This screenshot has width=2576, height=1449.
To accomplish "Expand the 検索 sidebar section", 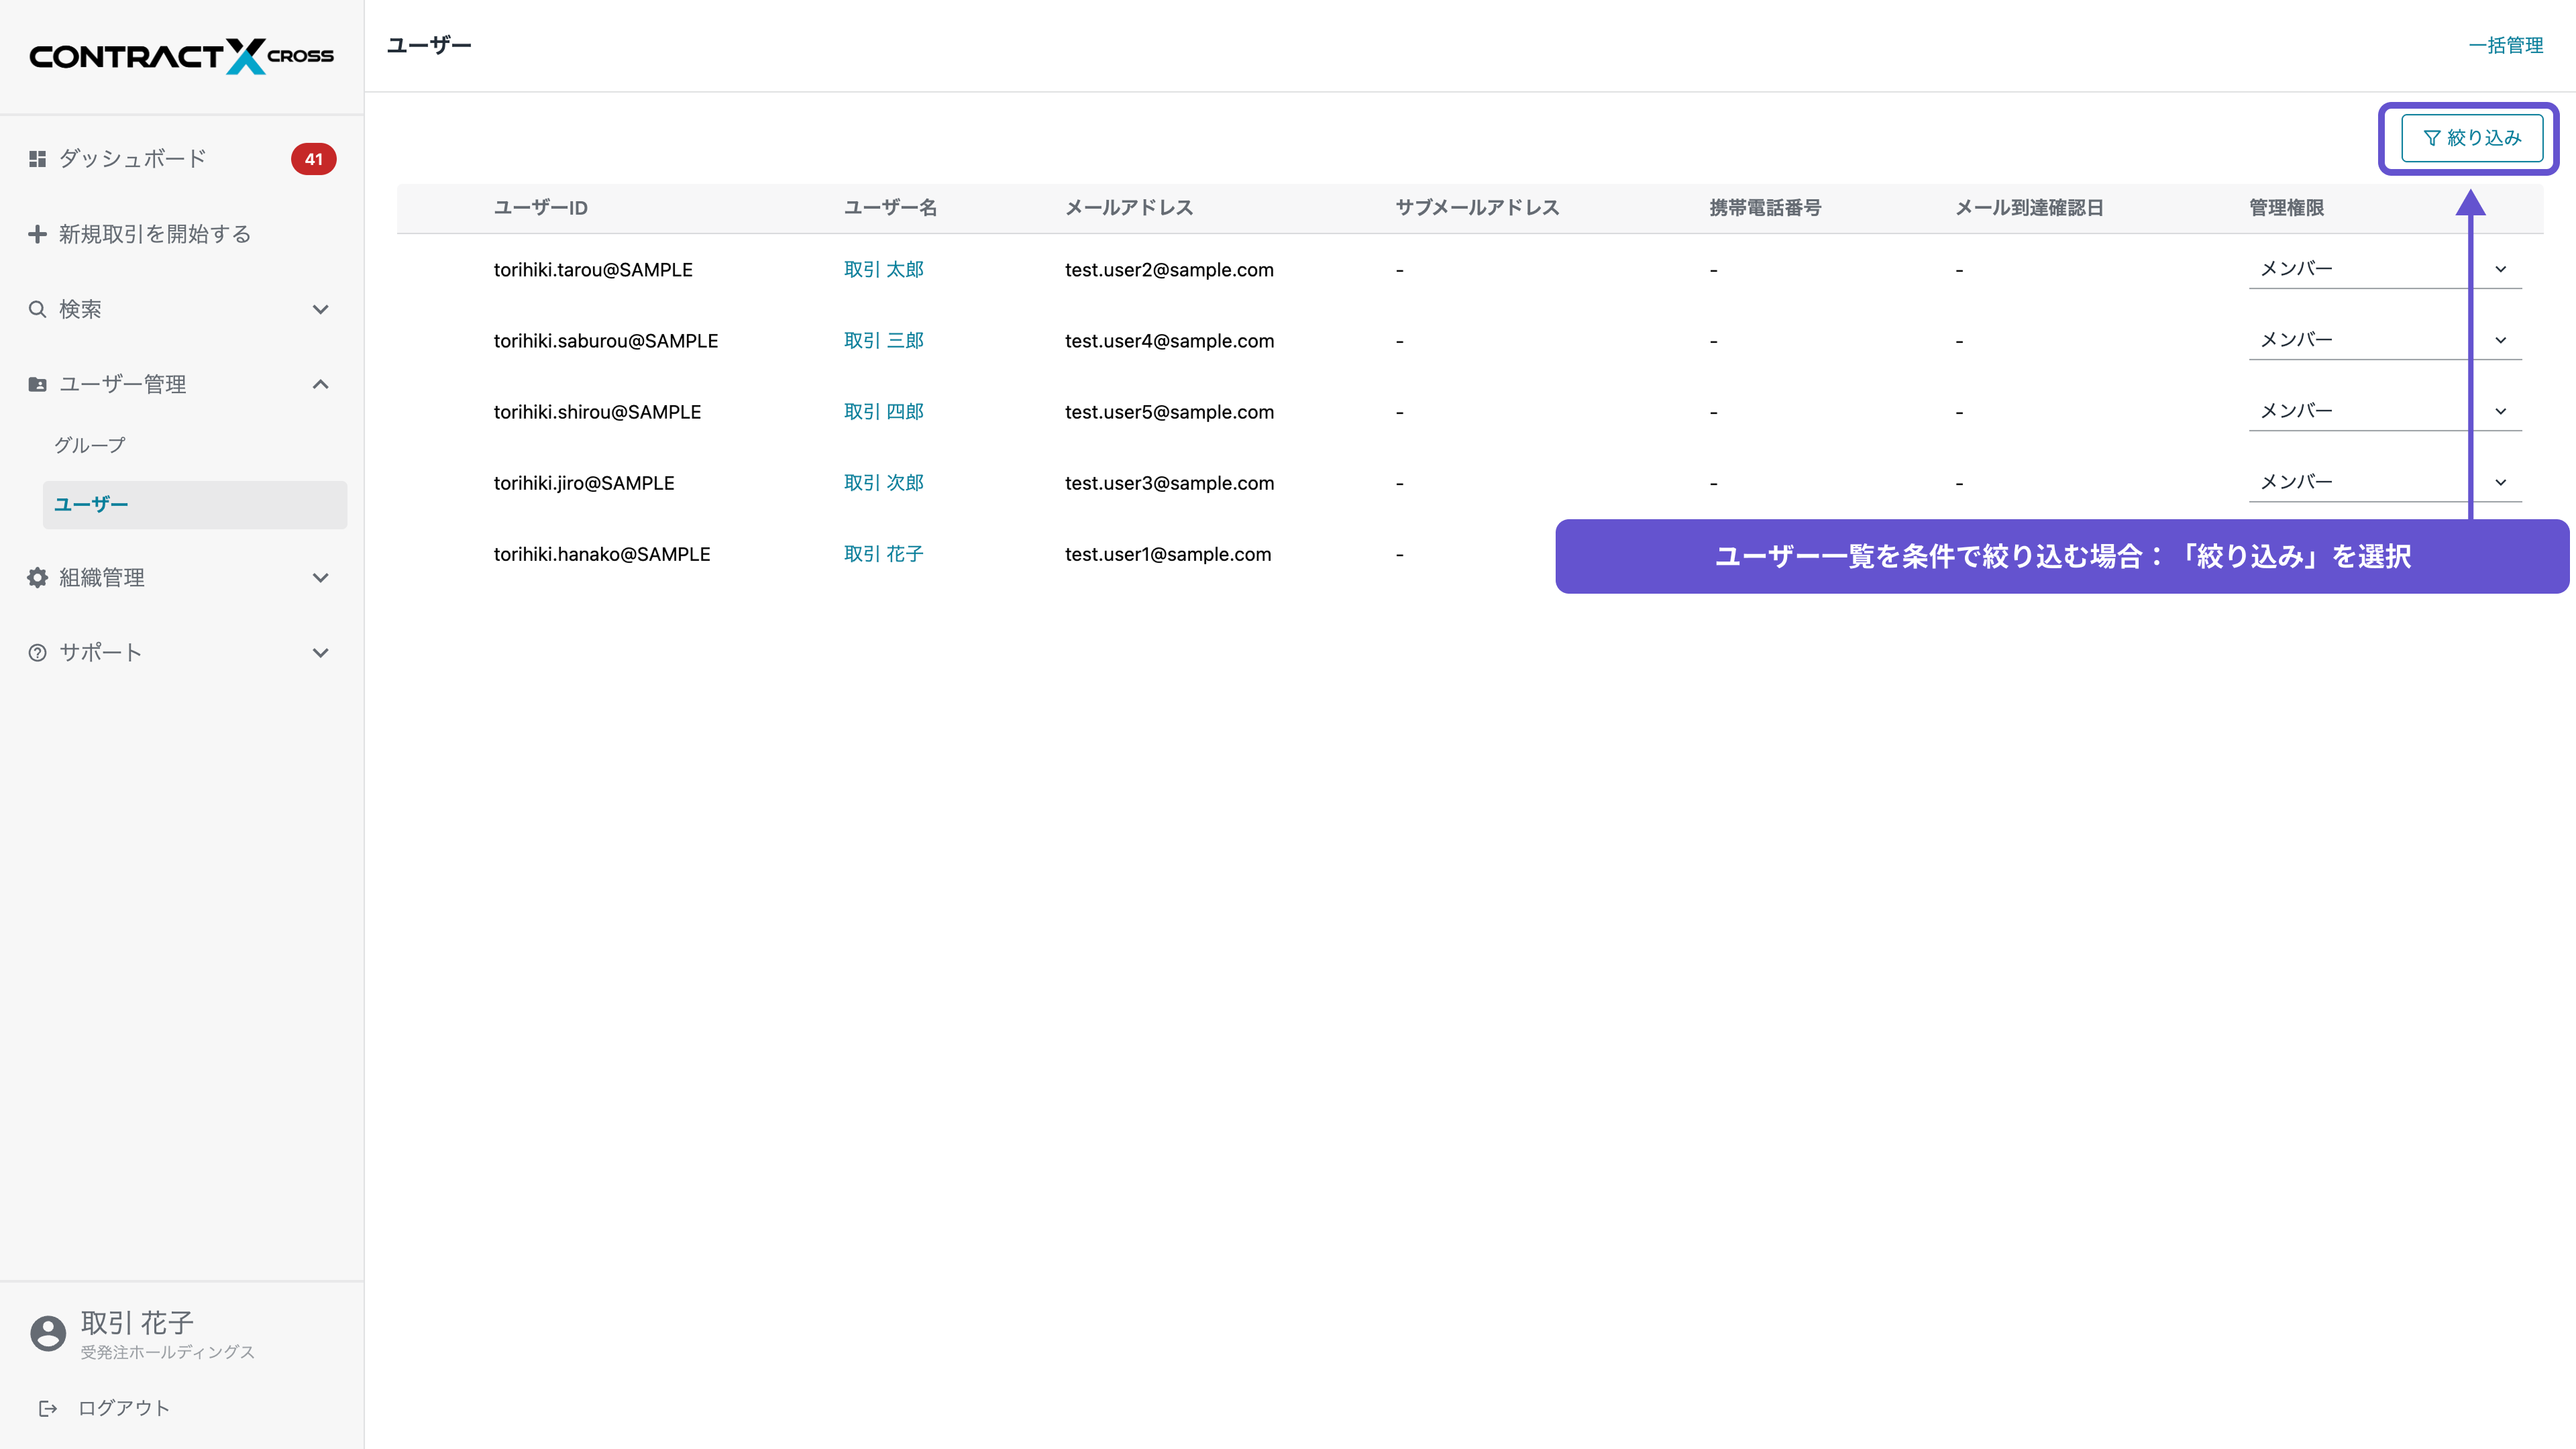I will pos(320,309).
